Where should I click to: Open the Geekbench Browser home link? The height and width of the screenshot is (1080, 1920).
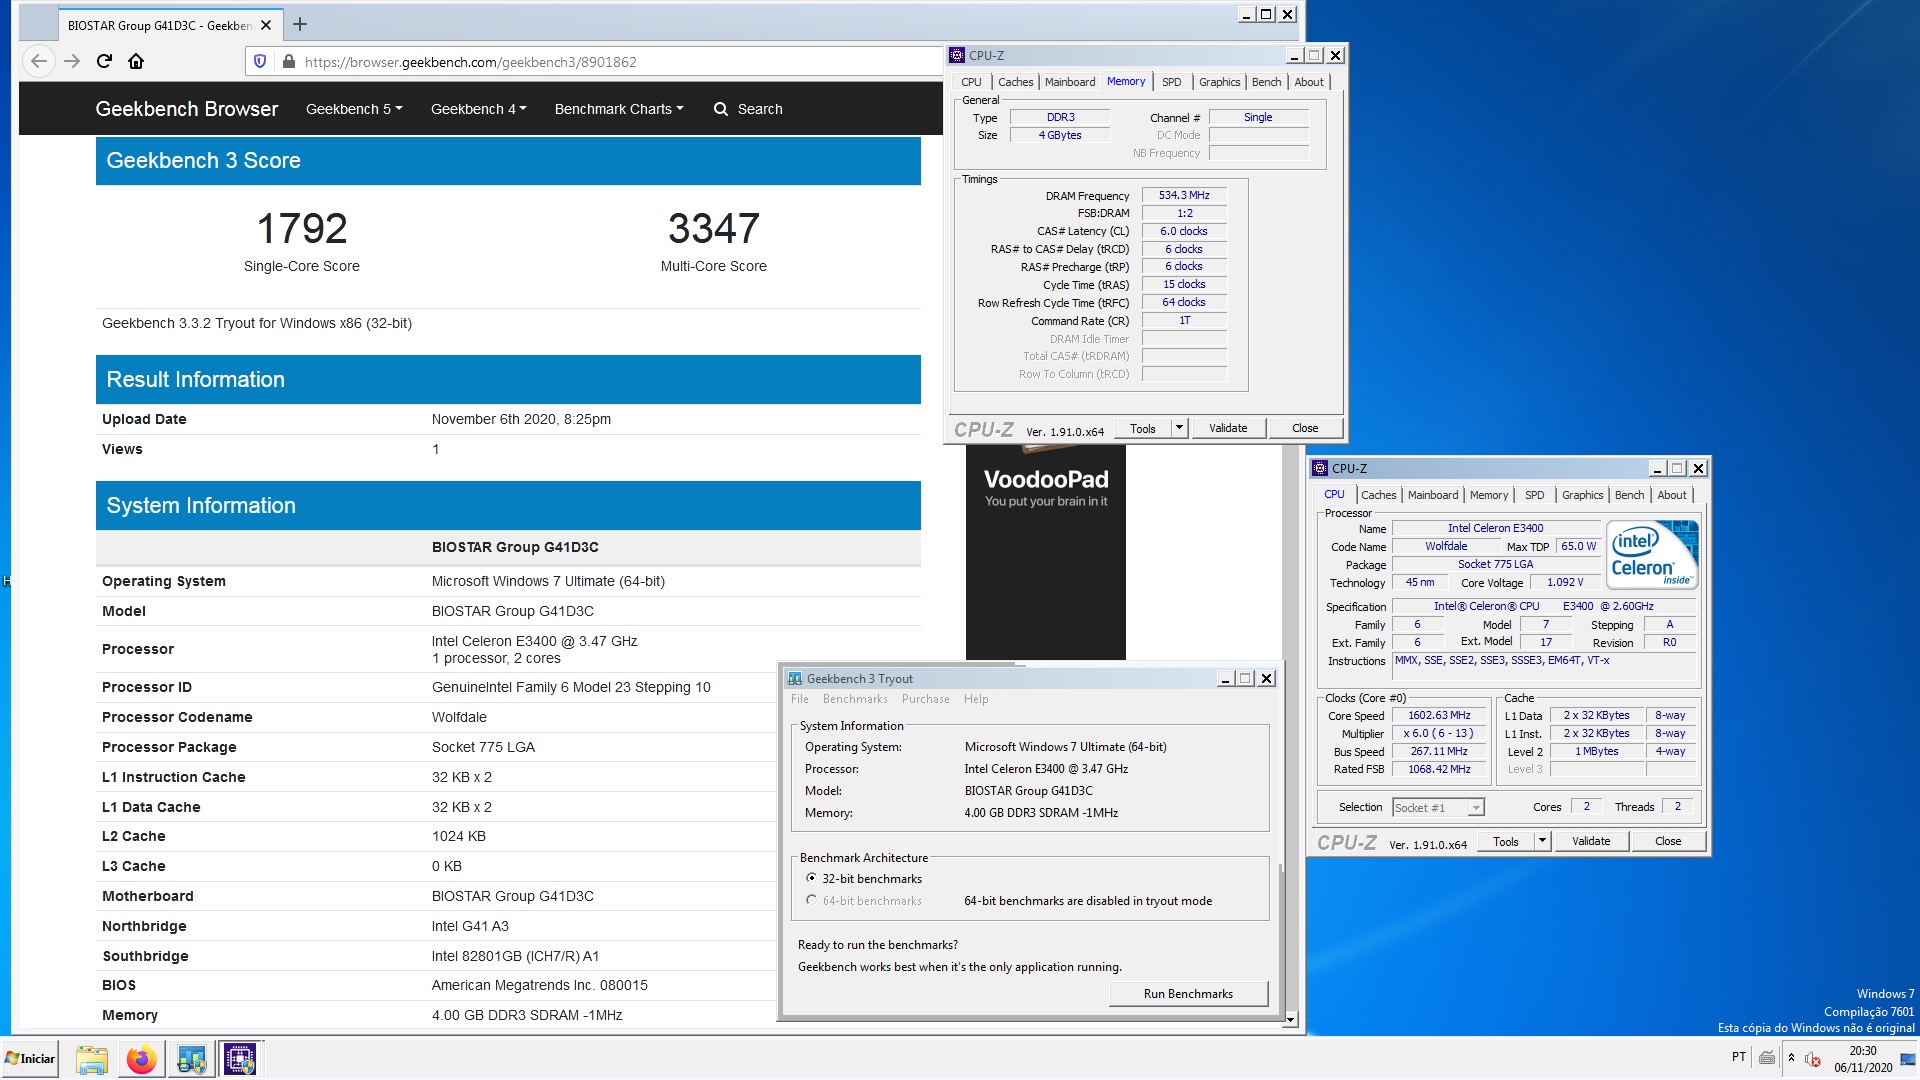pyautogui.click(x=186, y=109)
